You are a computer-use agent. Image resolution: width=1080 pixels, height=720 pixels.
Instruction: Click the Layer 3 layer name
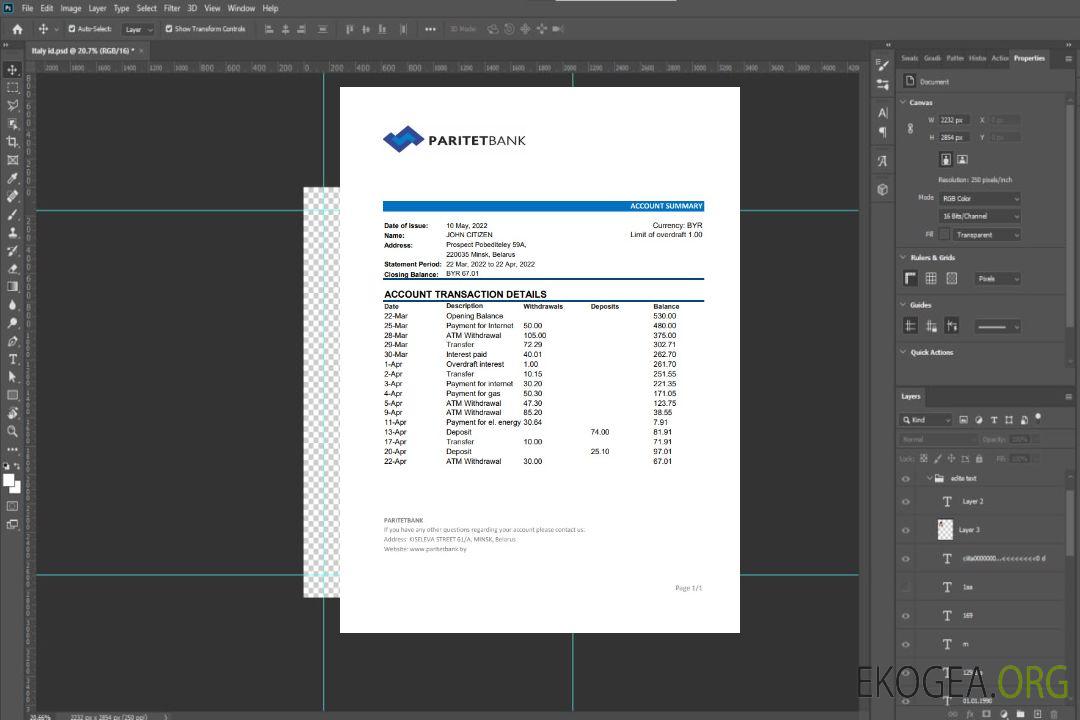[969, 530]
